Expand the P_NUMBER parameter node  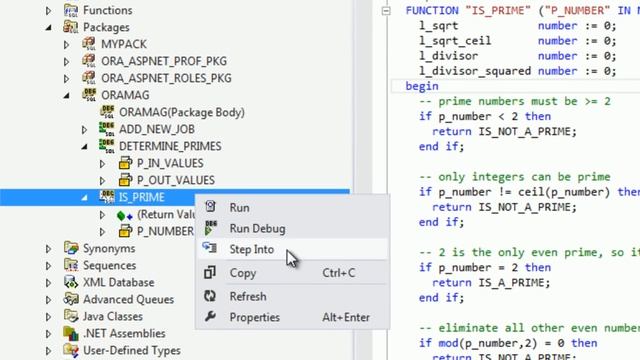click(x=102, y=232)
